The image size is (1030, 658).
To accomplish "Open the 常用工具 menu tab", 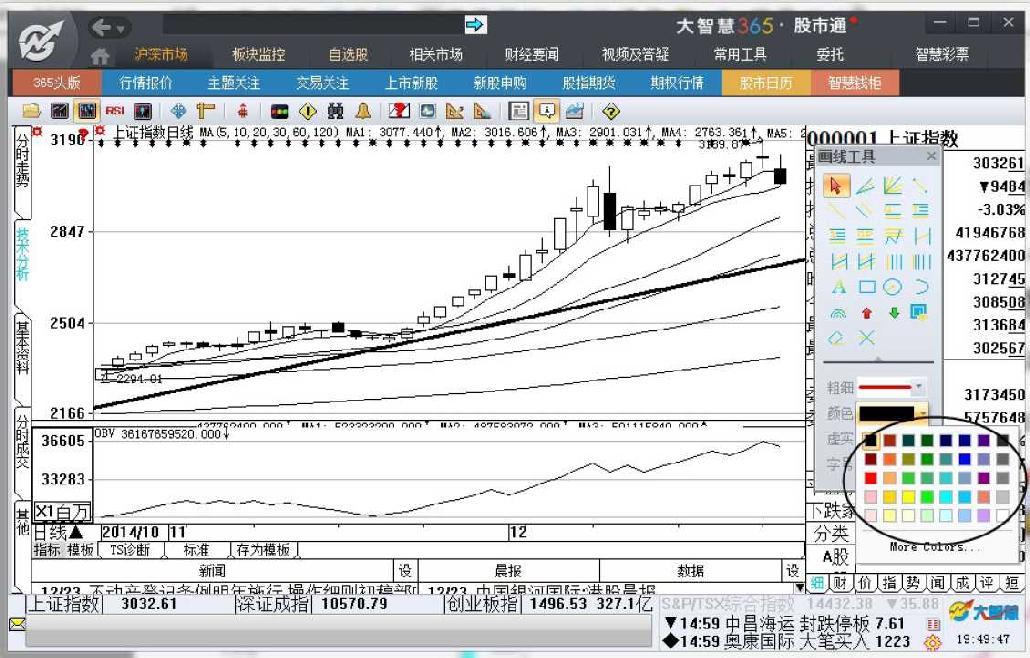I will 740,55.
